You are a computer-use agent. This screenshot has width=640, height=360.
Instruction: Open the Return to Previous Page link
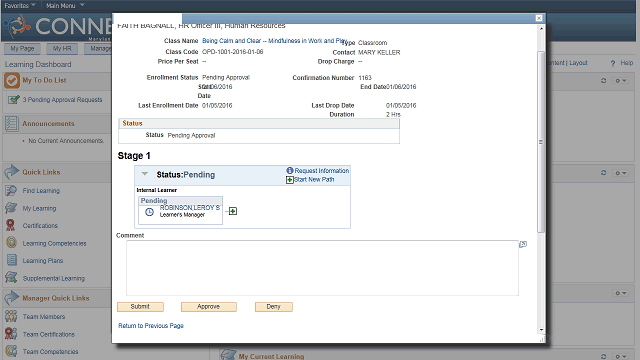coord(151,326)
